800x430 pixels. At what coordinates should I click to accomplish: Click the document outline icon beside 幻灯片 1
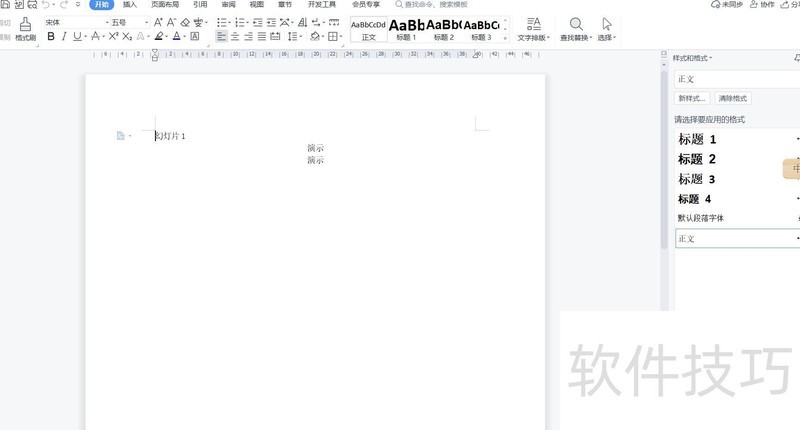click(121, 136)
